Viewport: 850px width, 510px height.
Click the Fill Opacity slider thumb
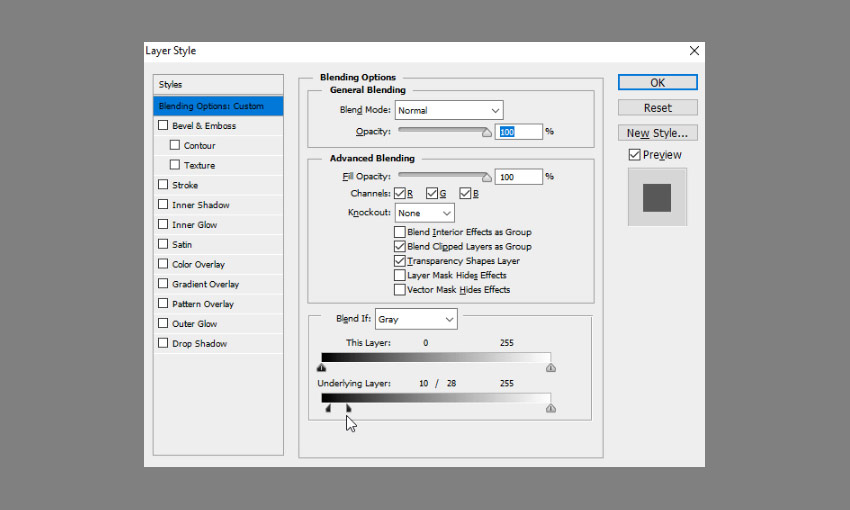[x=487, y=177]
